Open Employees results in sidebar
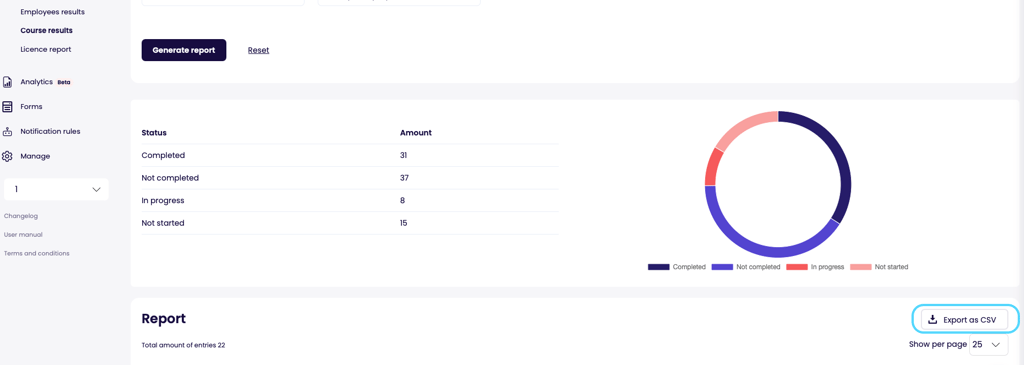Viewport: 1024px width, 365px height. tap(52, 12)
